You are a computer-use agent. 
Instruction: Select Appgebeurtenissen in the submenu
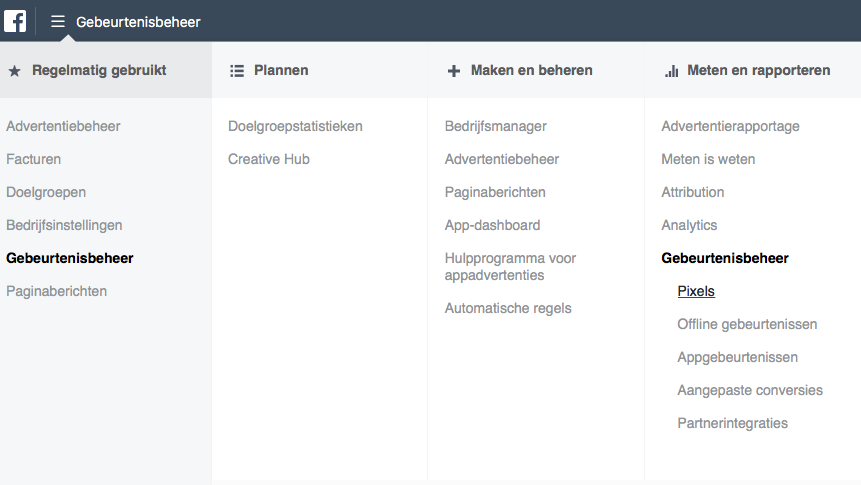[x=737, y=357]
